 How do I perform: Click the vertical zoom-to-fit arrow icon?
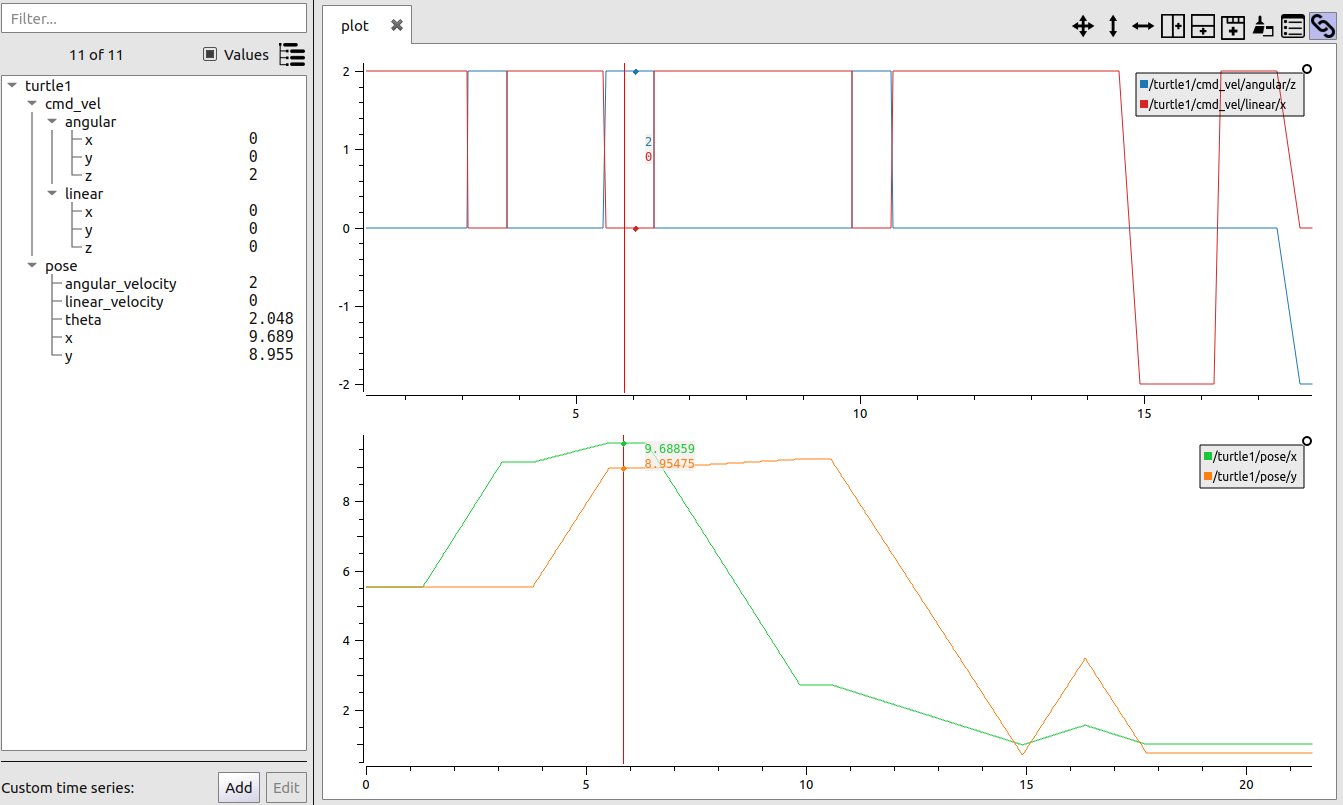(1113, 27)
